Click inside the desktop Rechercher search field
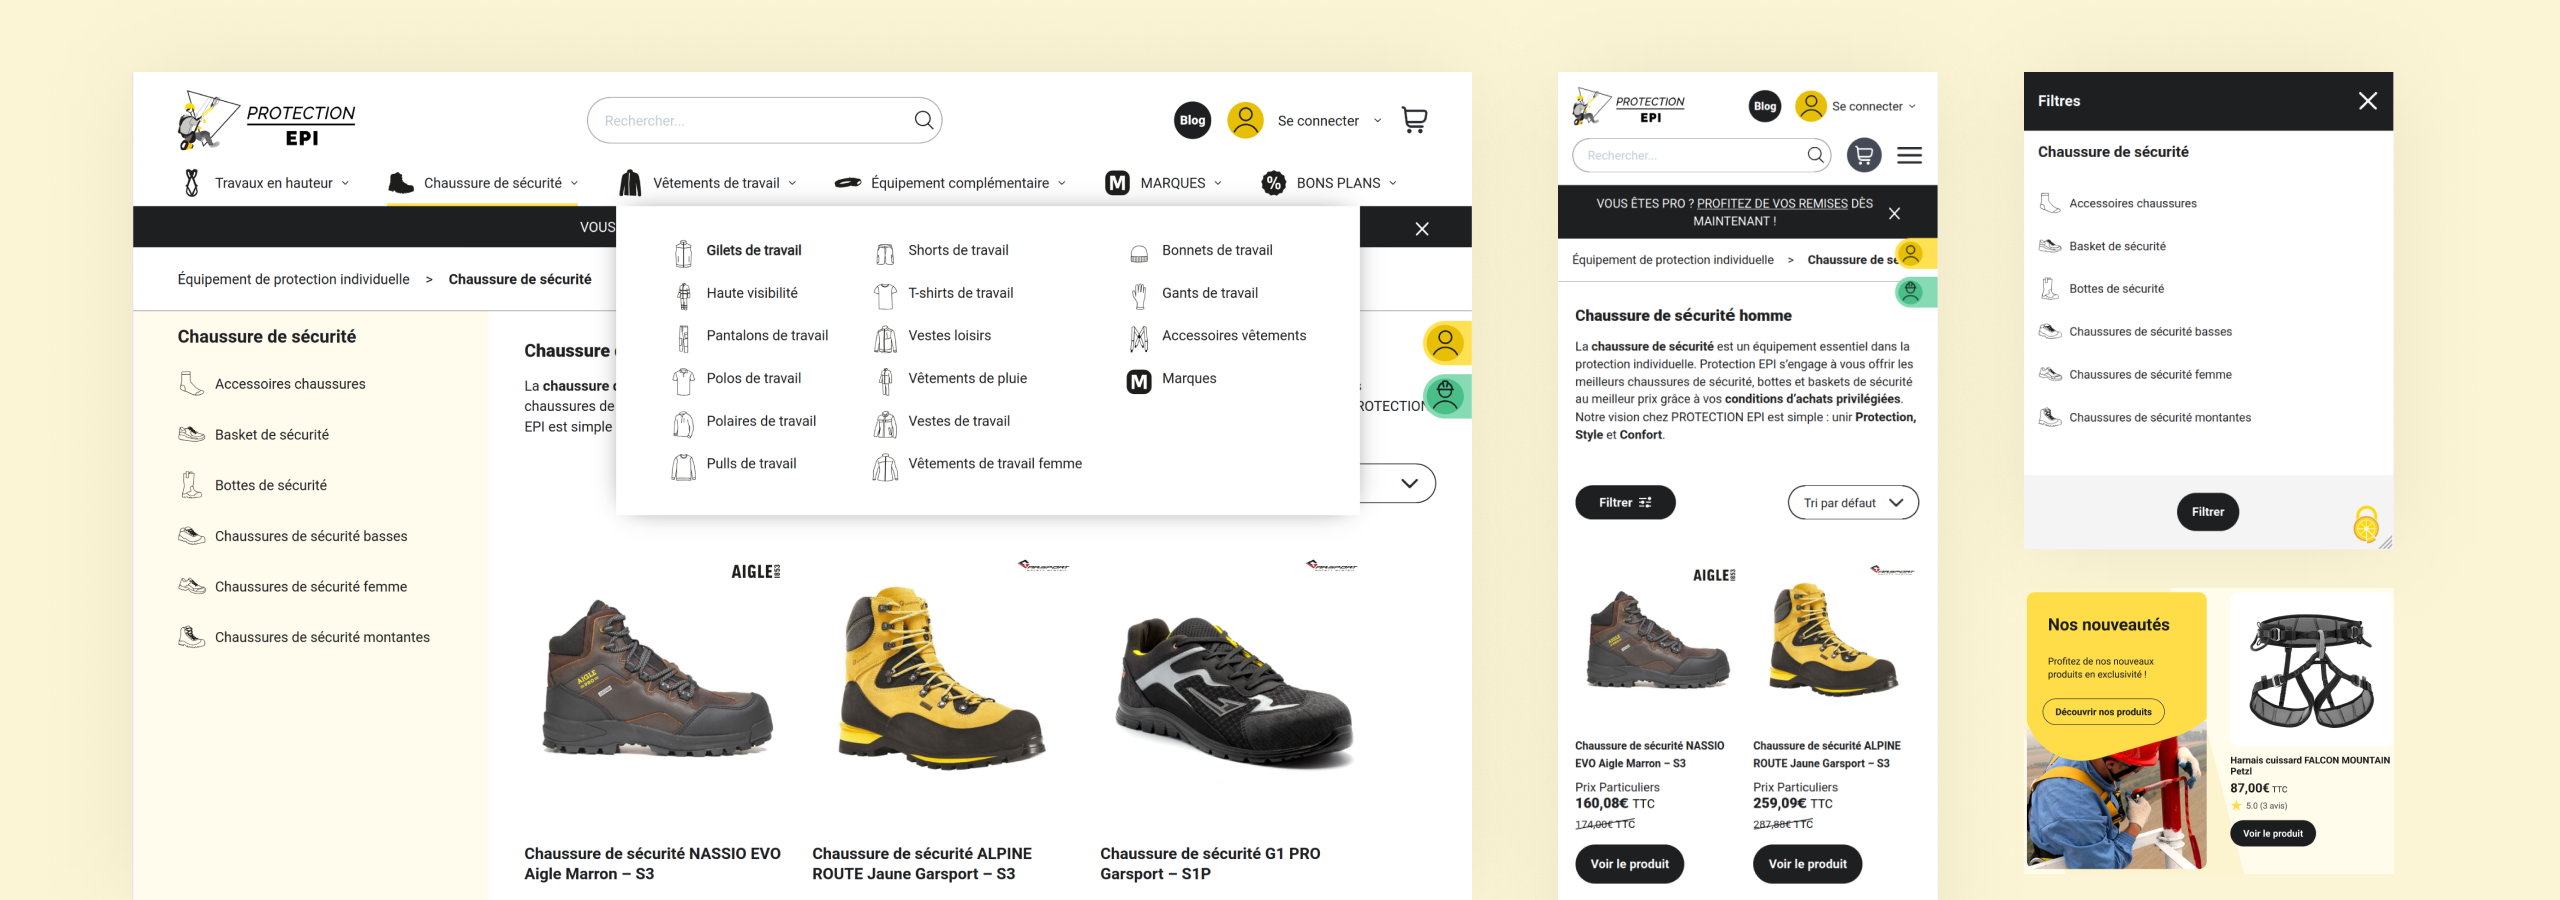Screen dimensions: 2560x900 pos(750,120)
